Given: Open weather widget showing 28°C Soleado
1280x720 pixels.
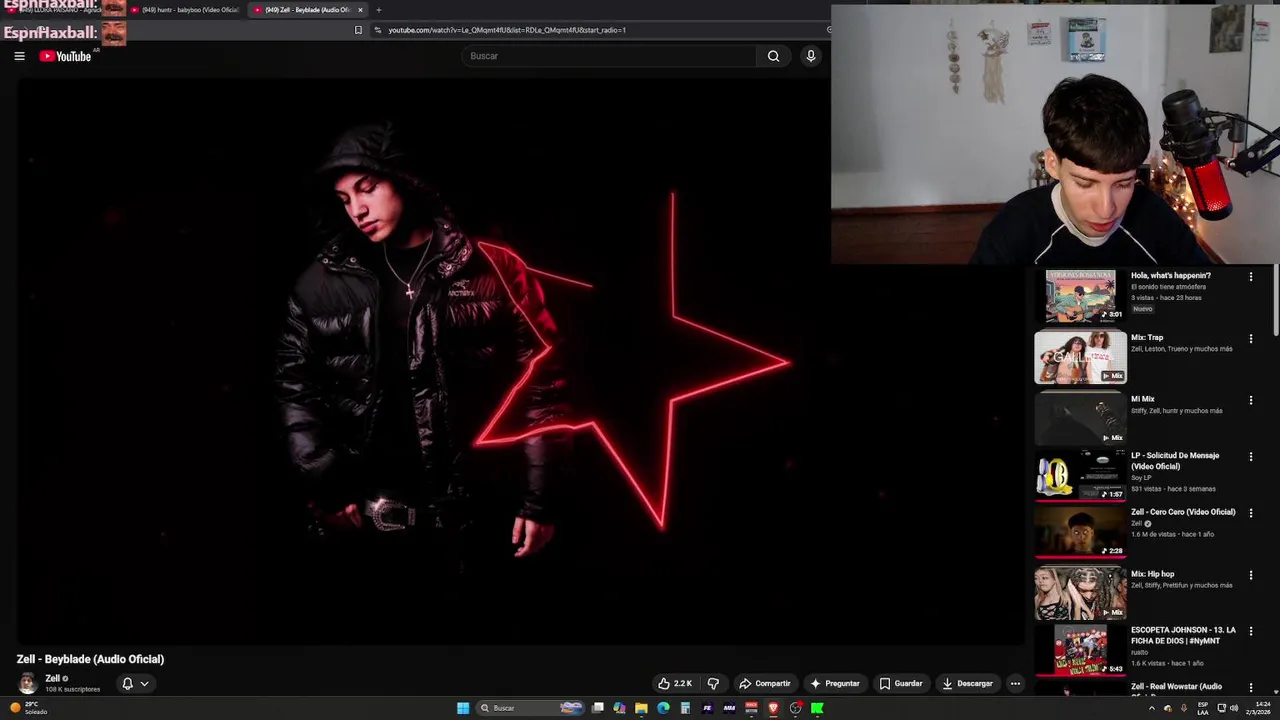Looking at the screenshot, I should click(29, 708).
